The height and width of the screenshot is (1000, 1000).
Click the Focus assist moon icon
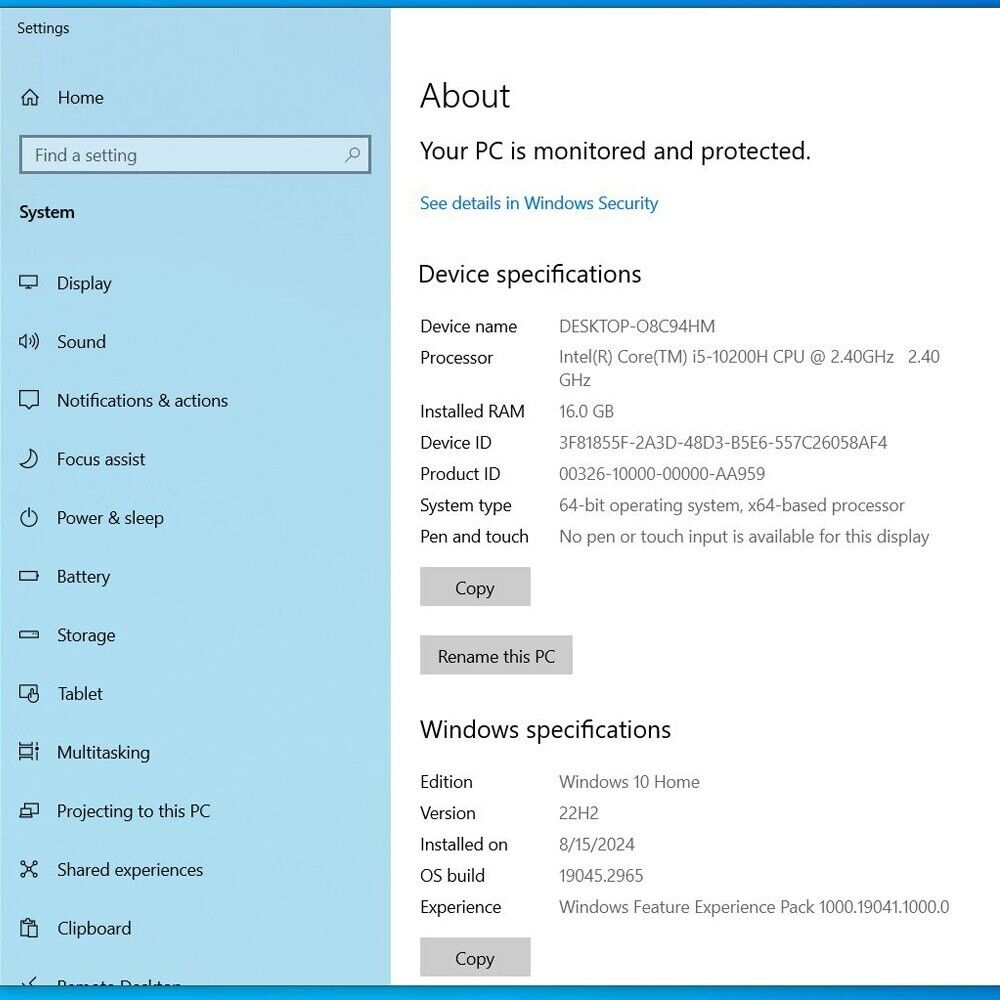tap(29, 459)
